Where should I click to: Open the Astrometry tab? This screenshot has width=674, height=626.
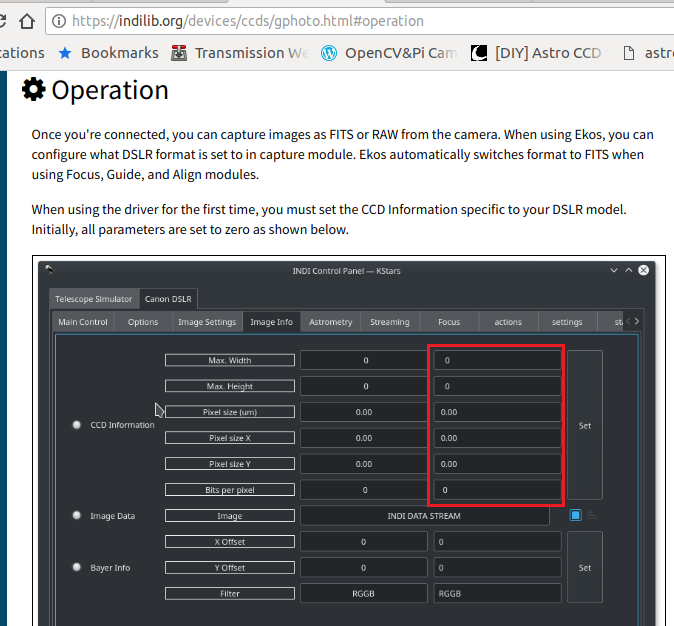(331, 322)
